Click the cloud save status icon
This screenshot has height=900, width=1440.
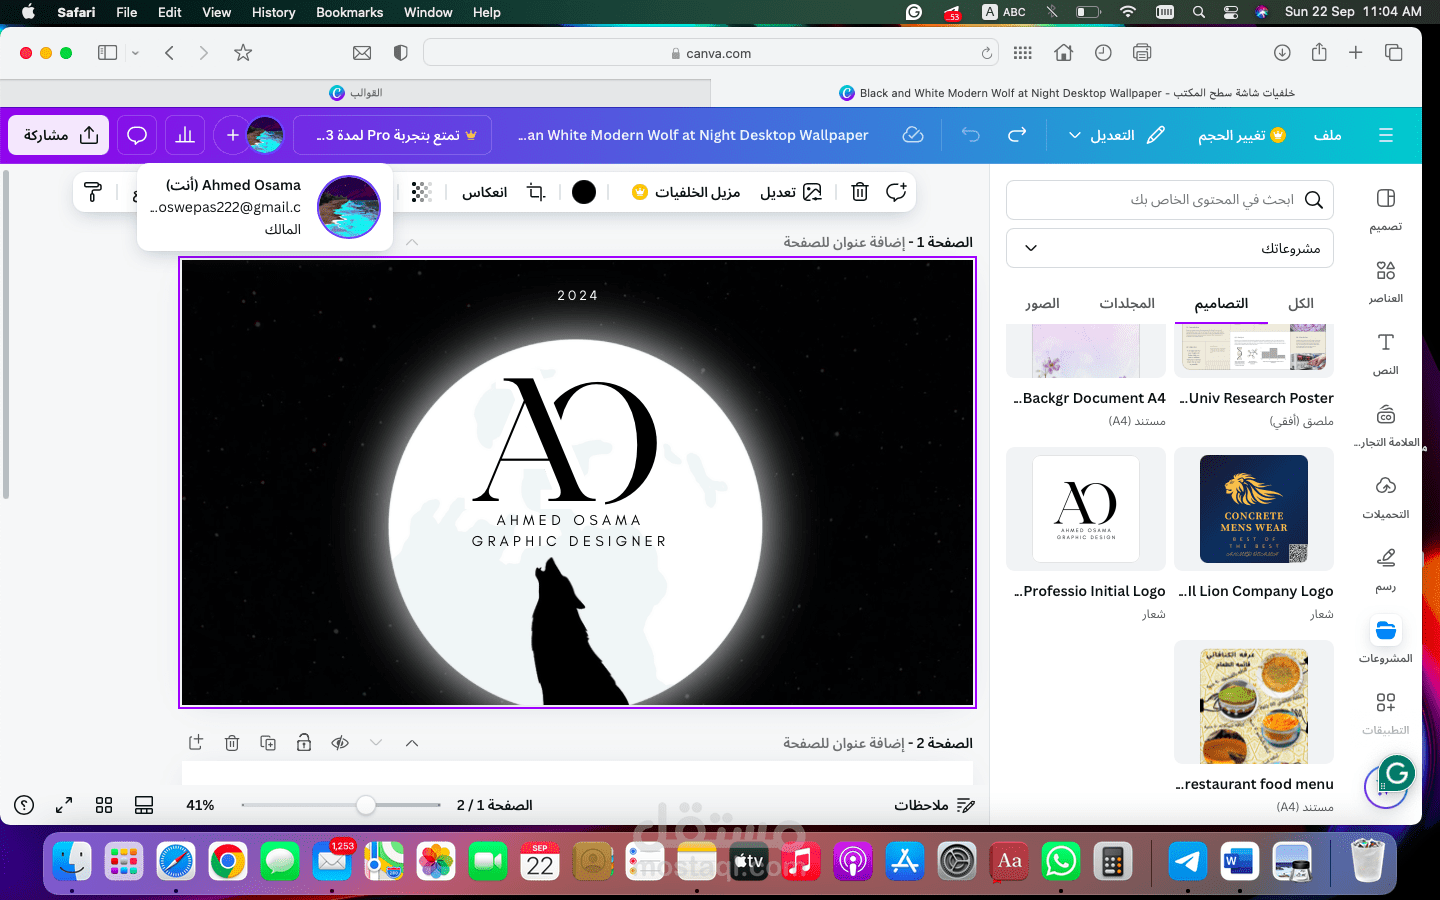913,135
